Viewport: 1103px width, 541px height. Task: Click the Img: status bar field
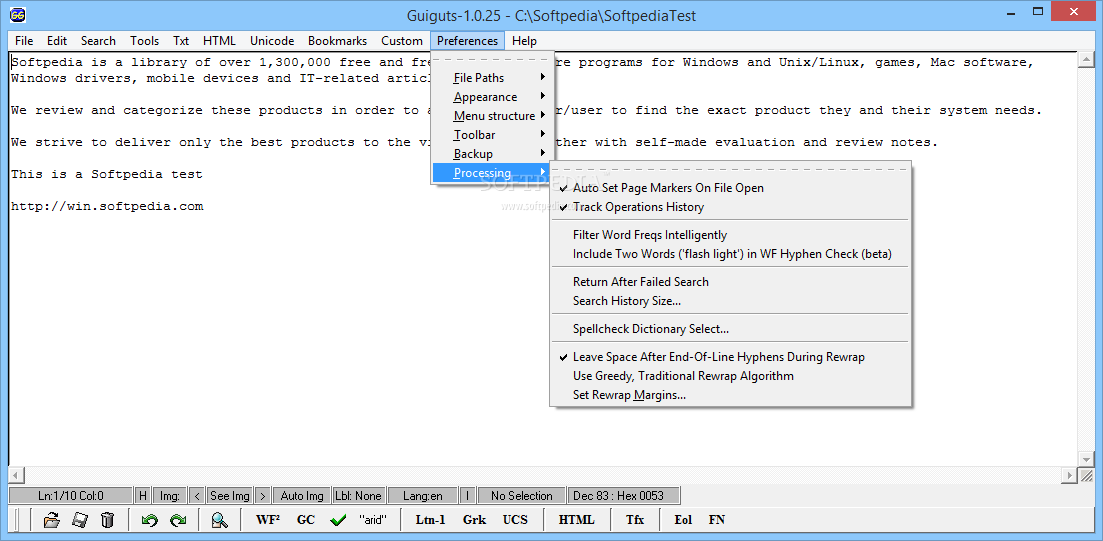point(170,496)
